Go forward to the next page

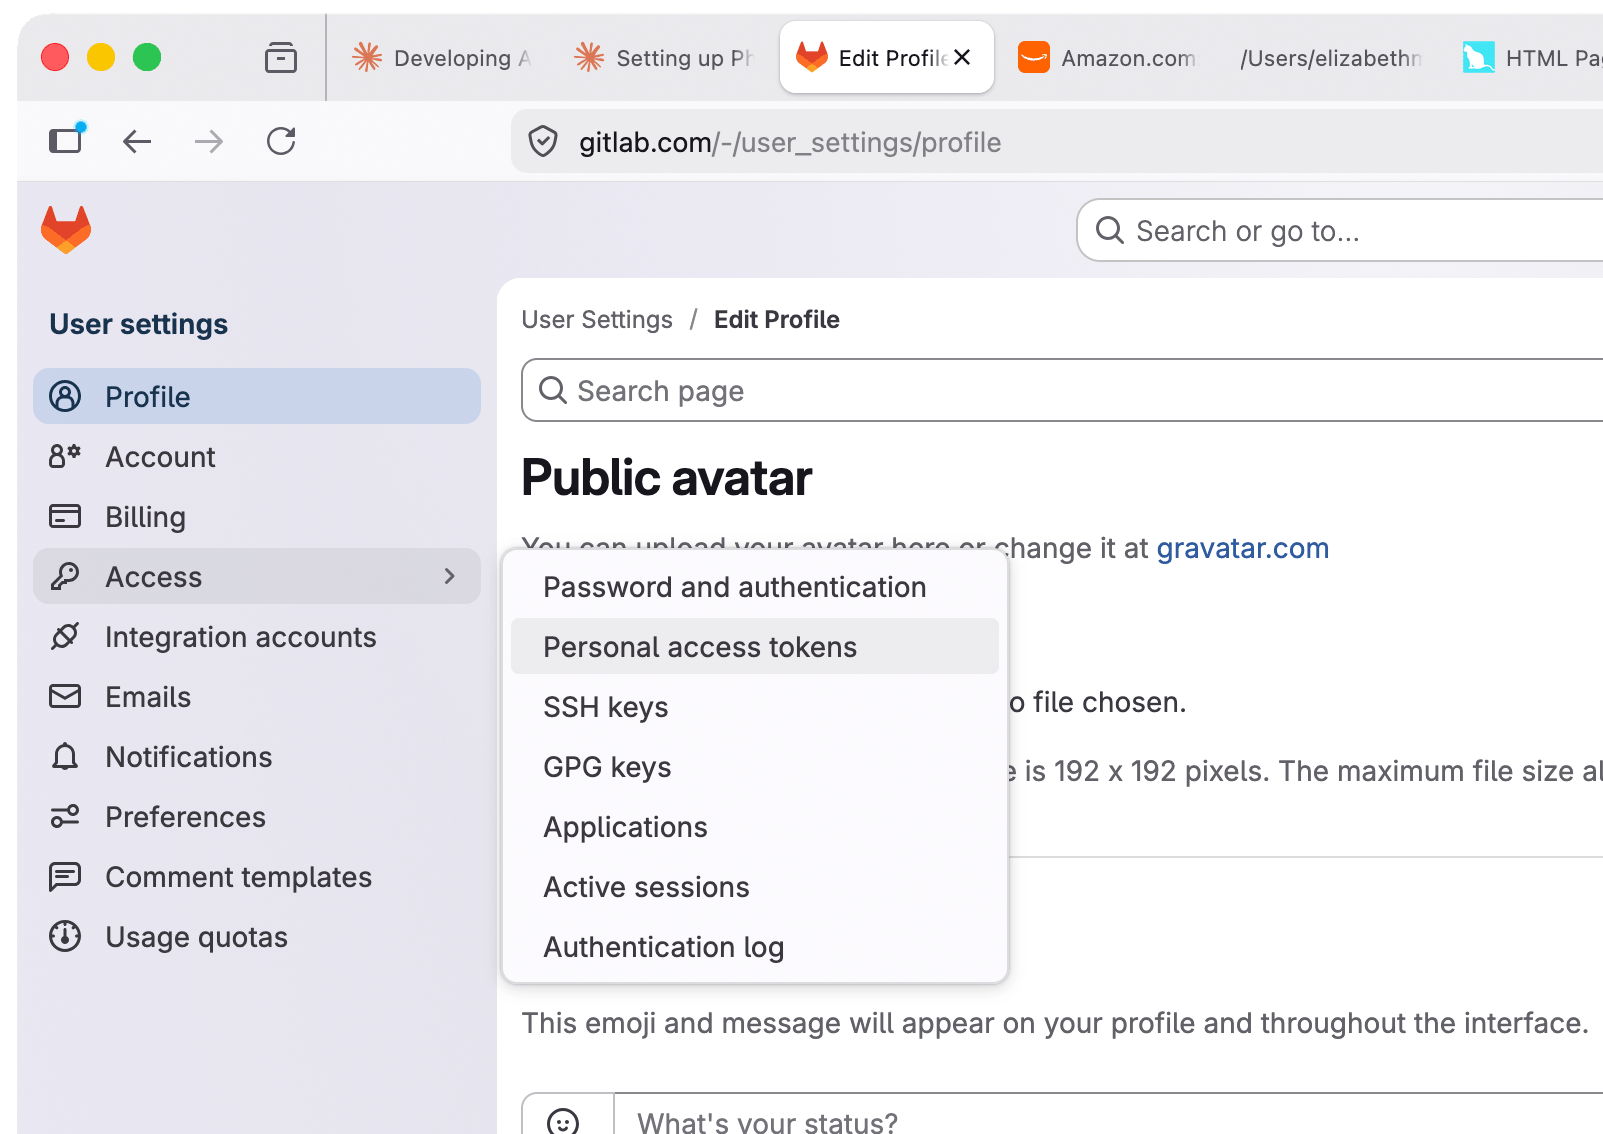(209, 142)
